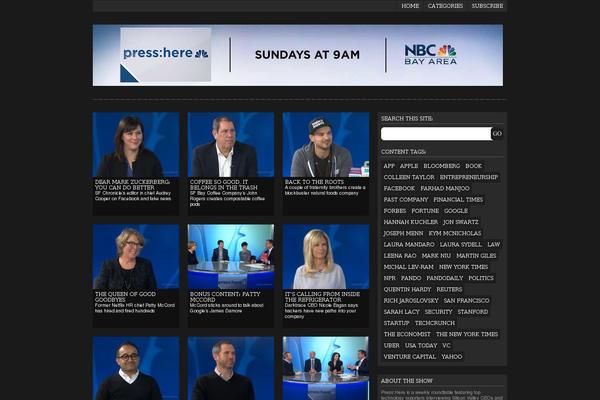Viewport: 600px width, 400px height.
Task: Open It's Calling From Inside the Refrigerator headline
Action: 322,297
